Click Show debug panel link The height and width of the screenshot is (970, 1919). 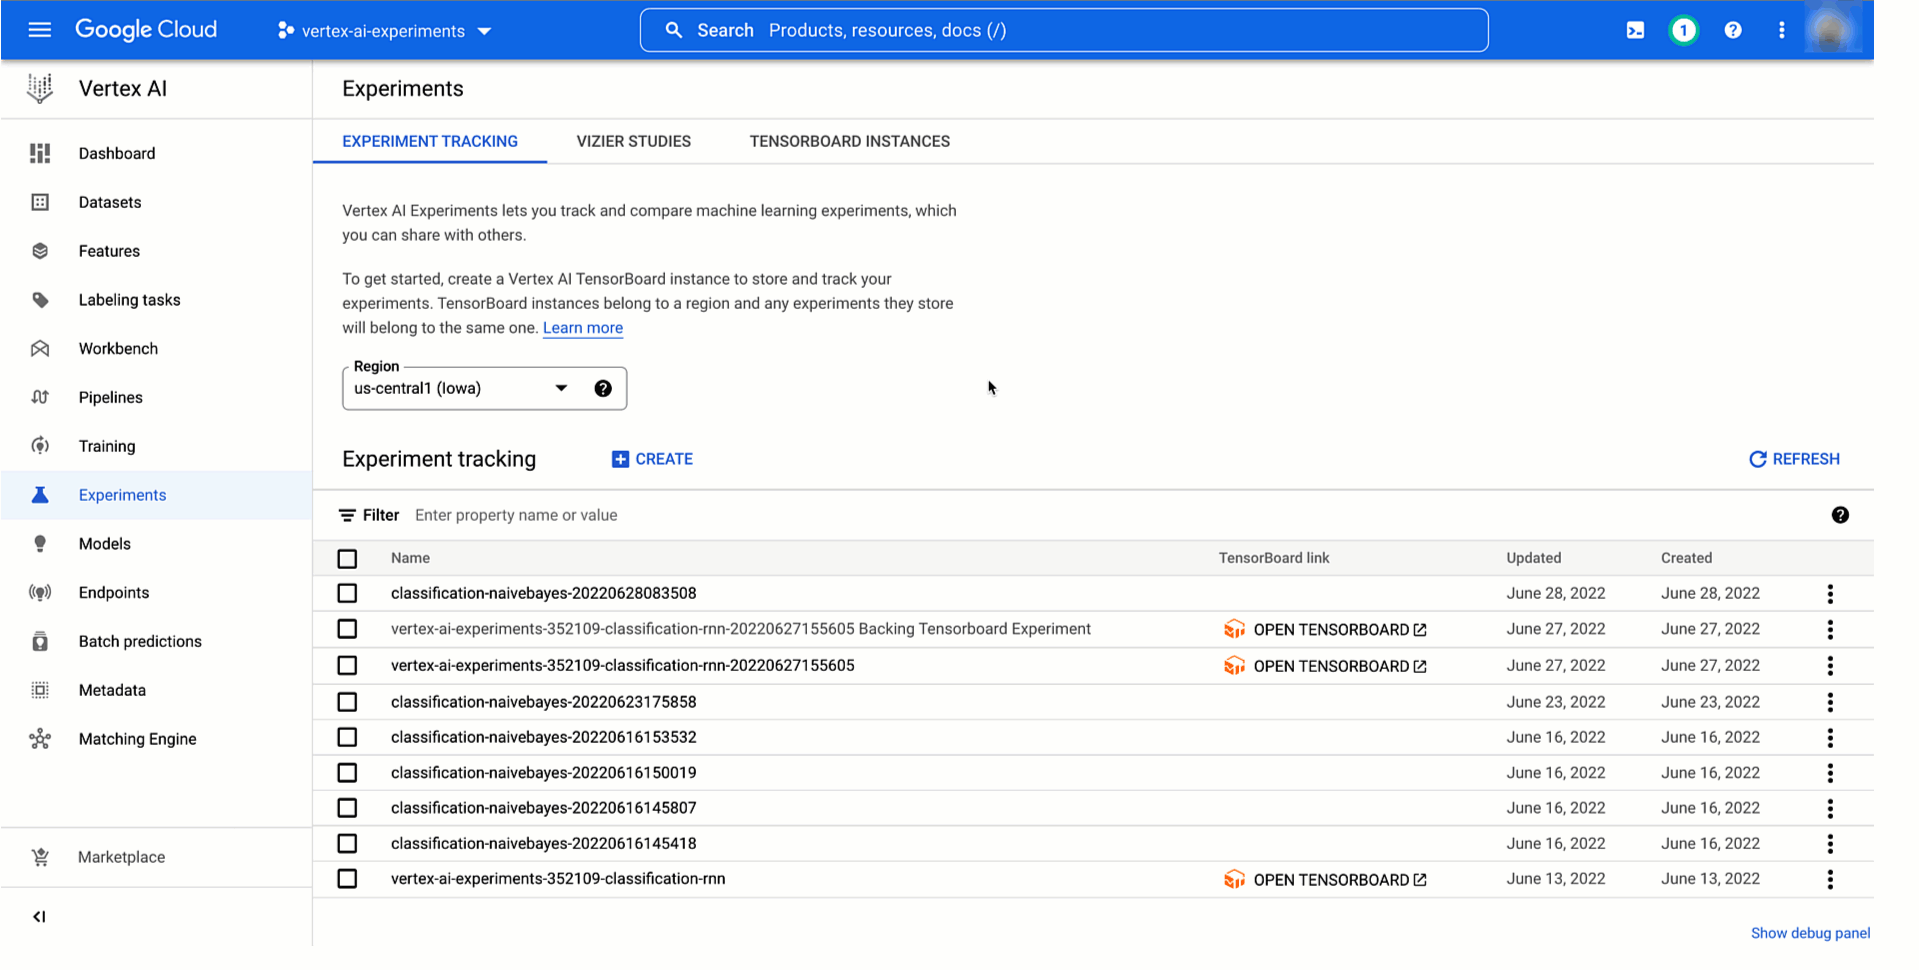pyautogui.click(x=1810, y=933)
